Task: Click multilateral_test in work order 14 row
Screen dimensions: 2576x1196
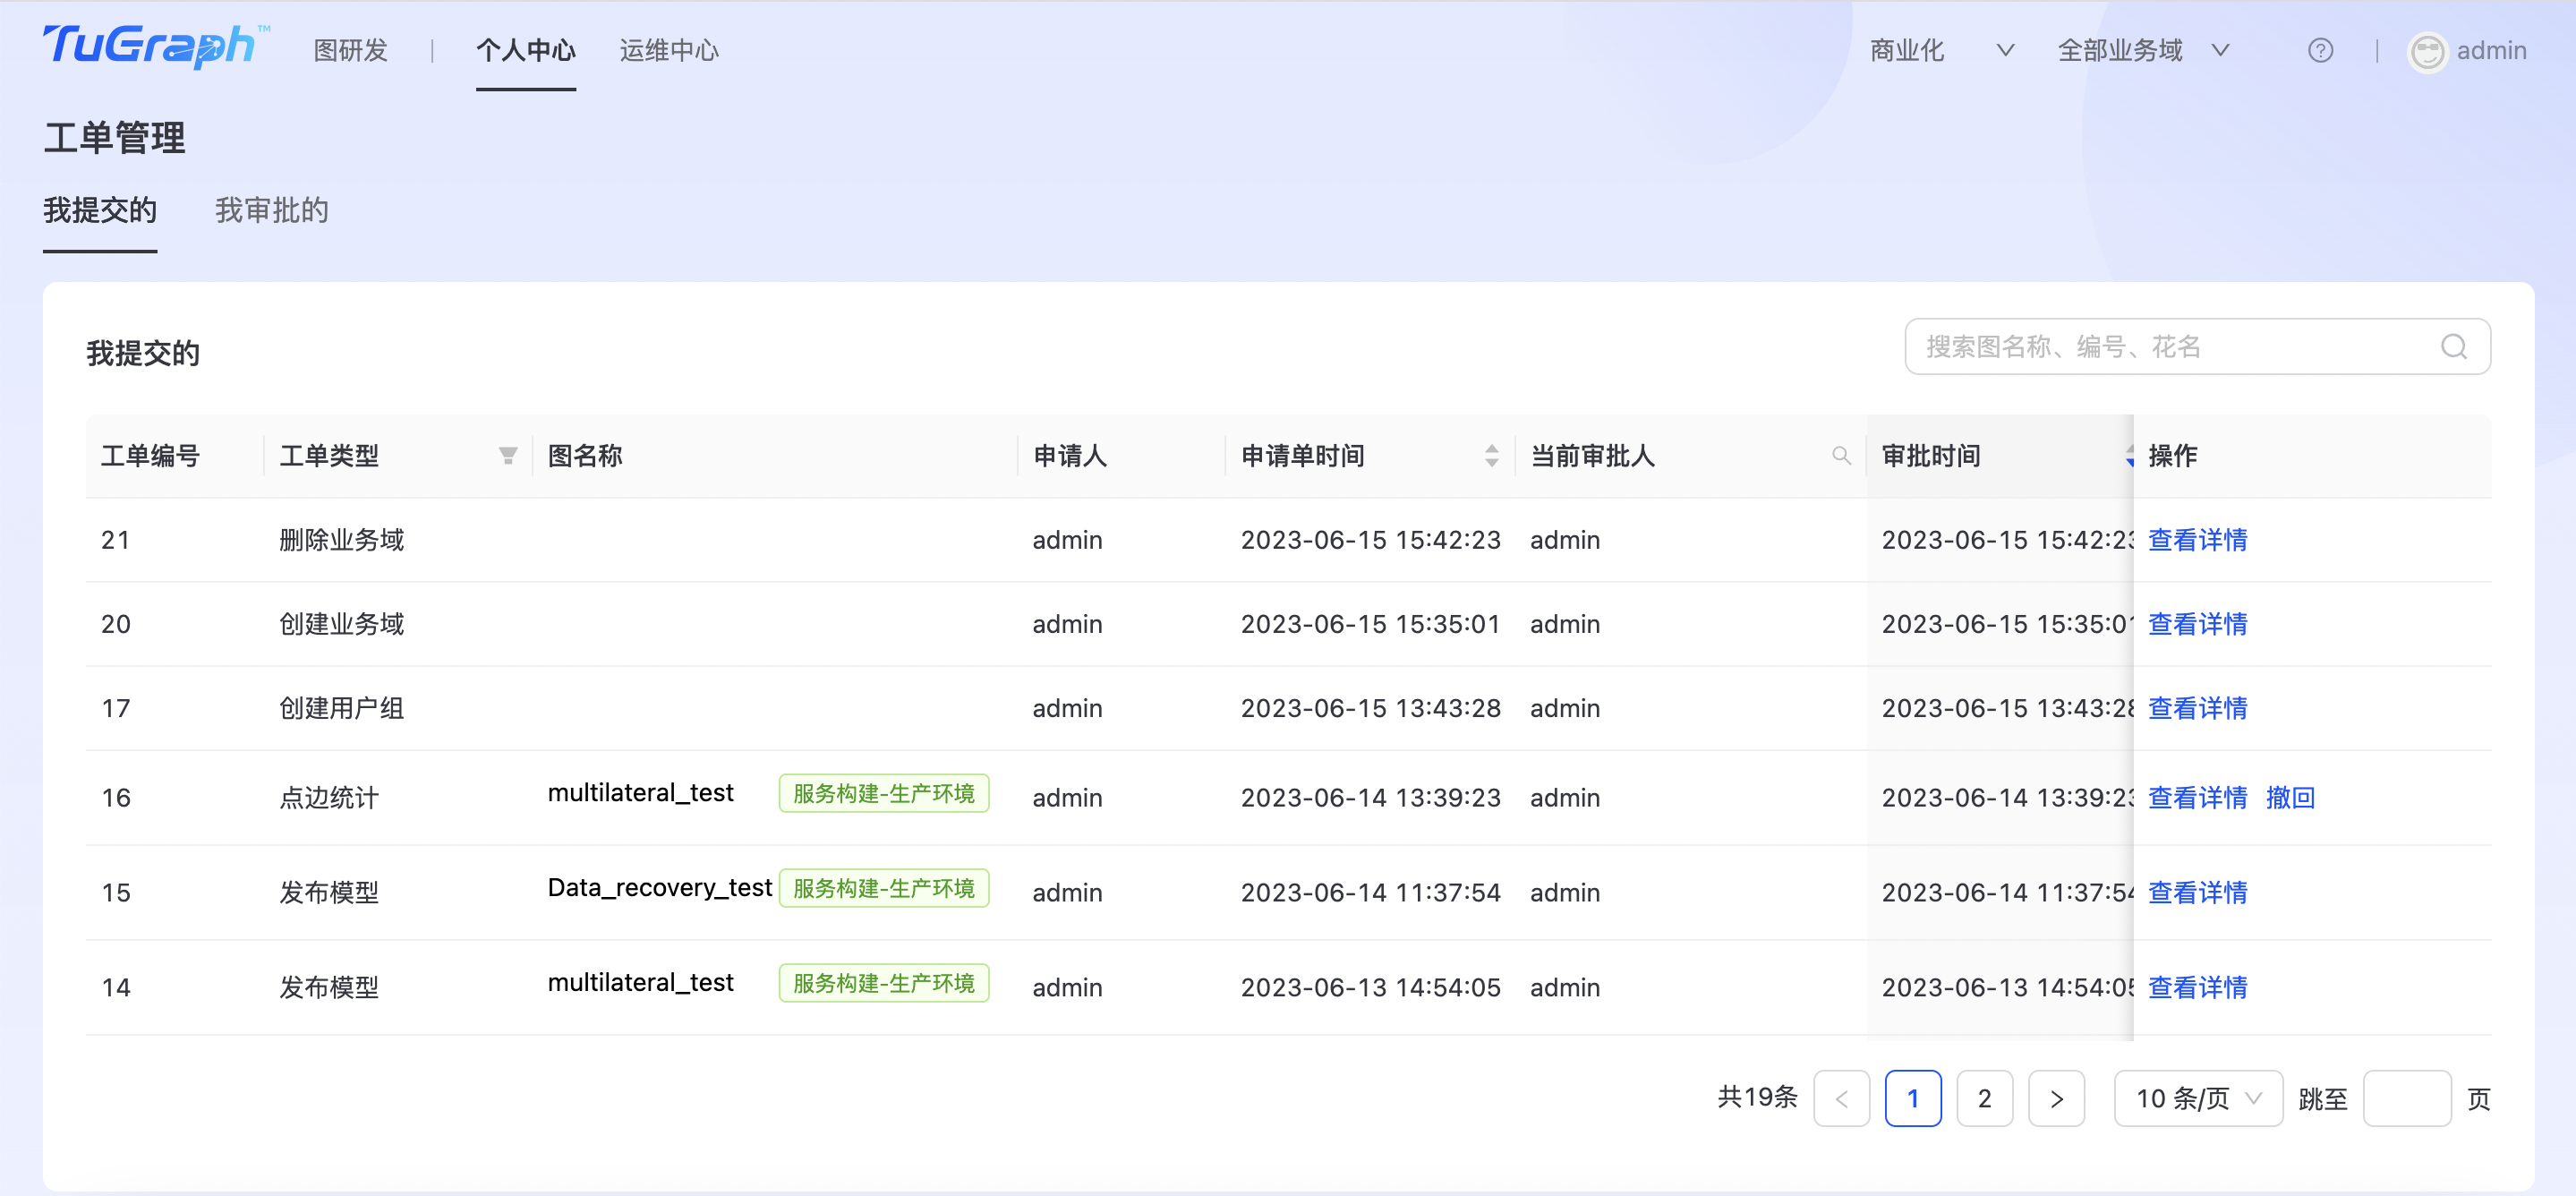Action: tap(640, 983)
